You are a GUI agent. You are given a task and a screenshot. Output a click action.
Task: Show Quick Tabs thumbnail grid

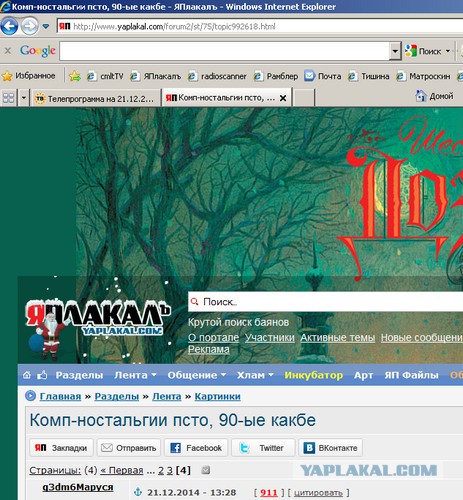click(x=9, y=98)
